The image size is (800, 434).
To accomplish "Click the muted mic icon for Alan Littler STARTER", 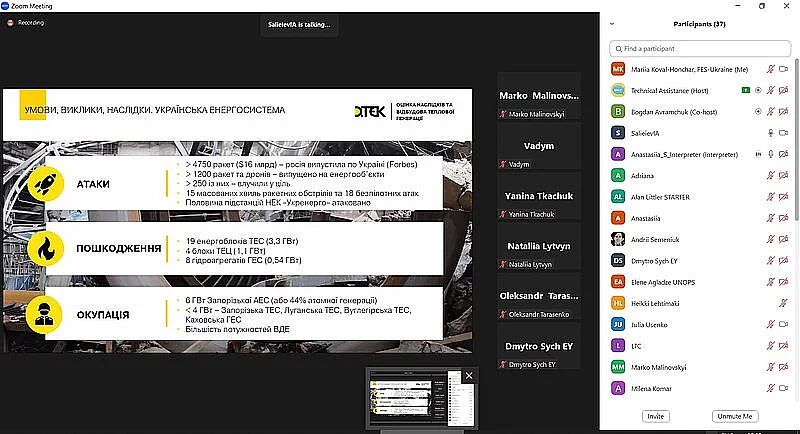I will coord(770,197).
